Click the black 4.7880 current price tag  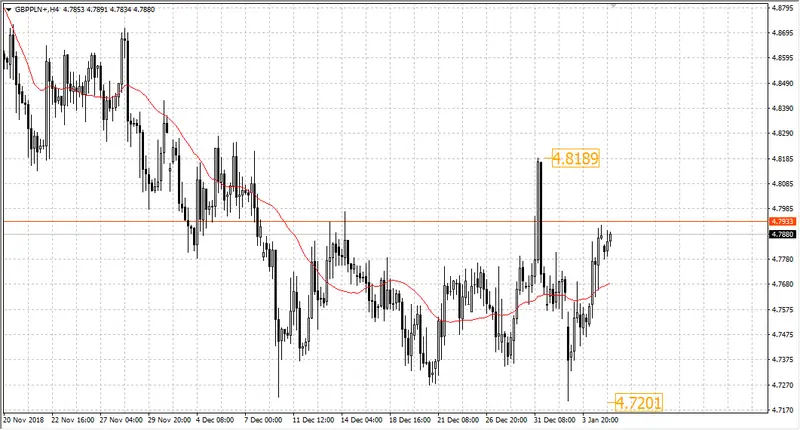pyautogui.click(x=783, y=234)
